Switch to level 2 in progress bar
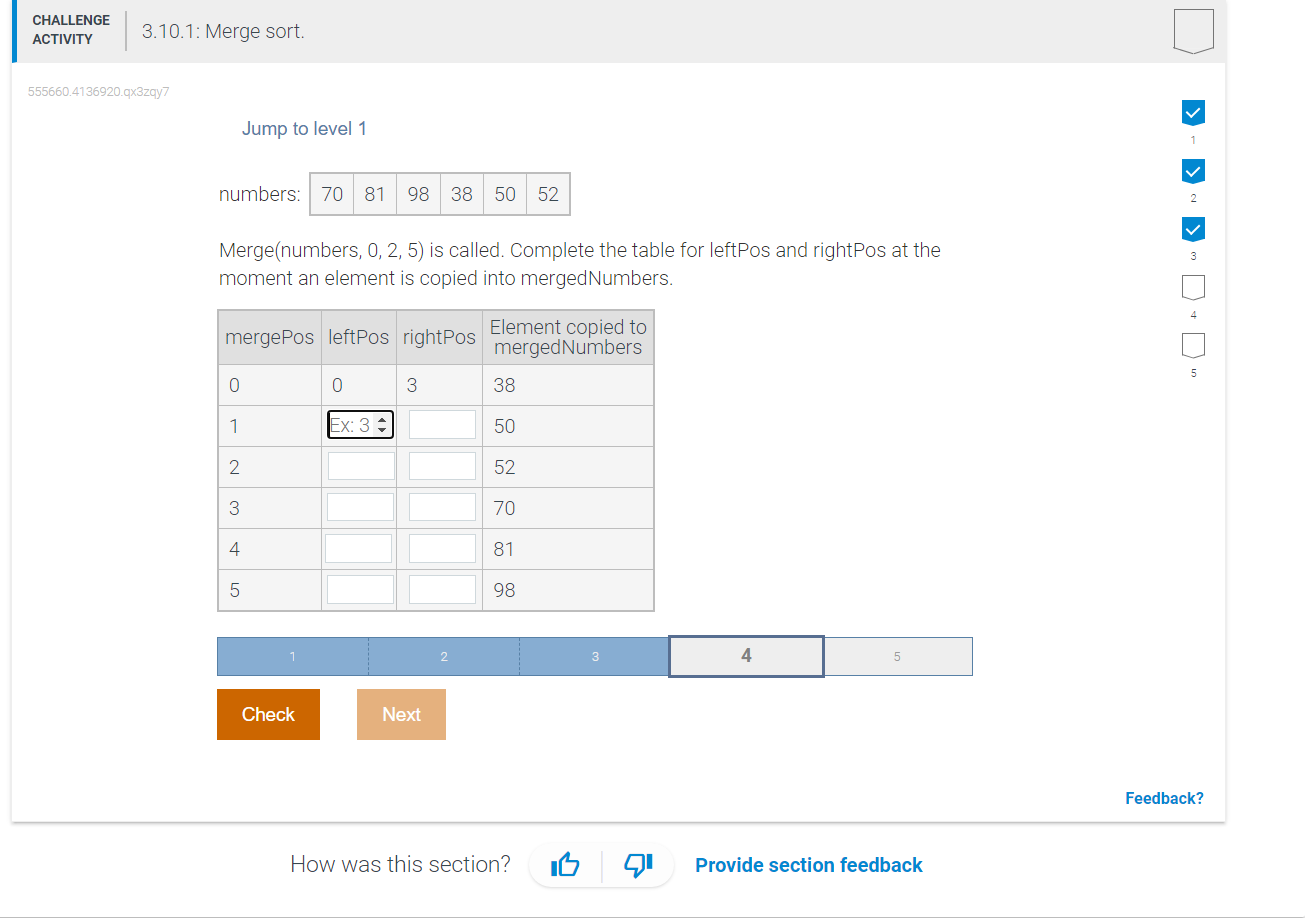This screenshot has width=1305, height=918. click(444, 656)
